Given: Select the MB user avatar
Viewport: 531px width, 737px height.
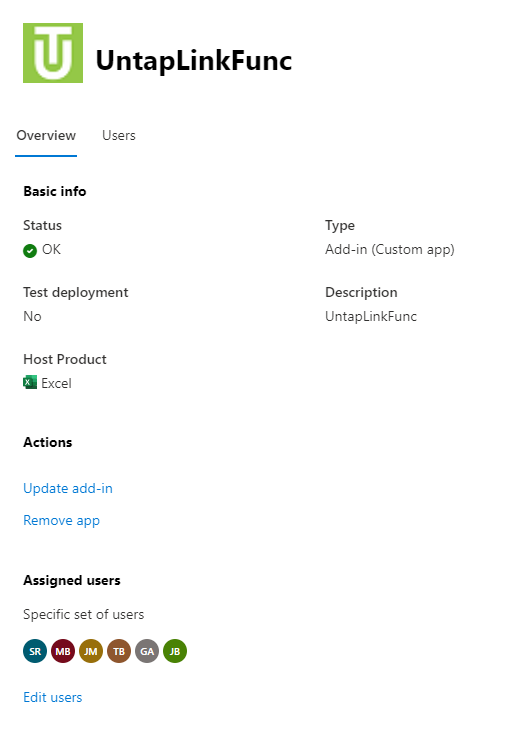Looking at the screenshot, I should coord(63,651).
